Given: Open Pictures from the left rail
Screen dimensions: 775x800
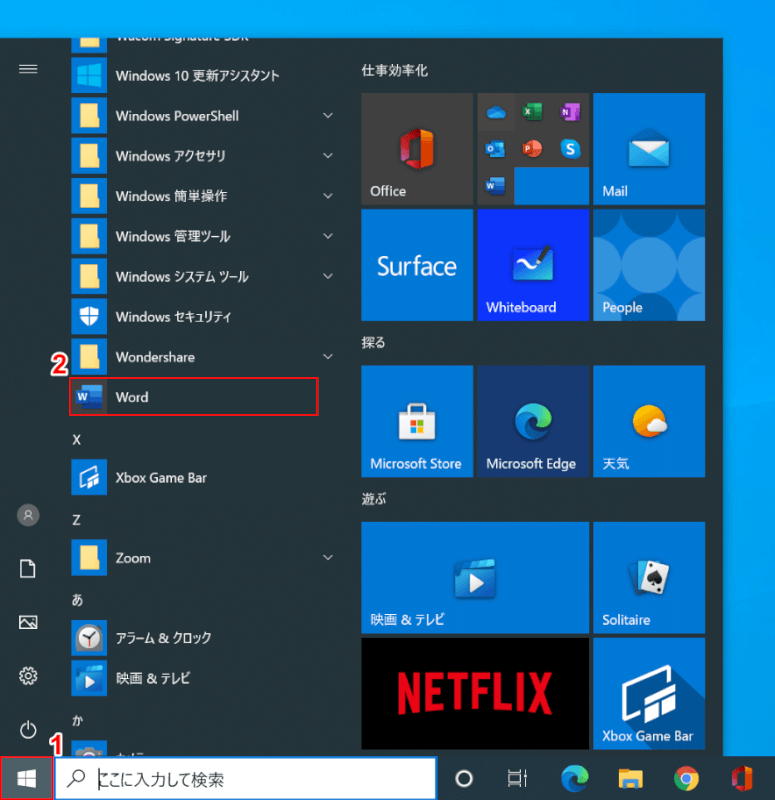Looking at the screenshot, I should coord(28,622).
